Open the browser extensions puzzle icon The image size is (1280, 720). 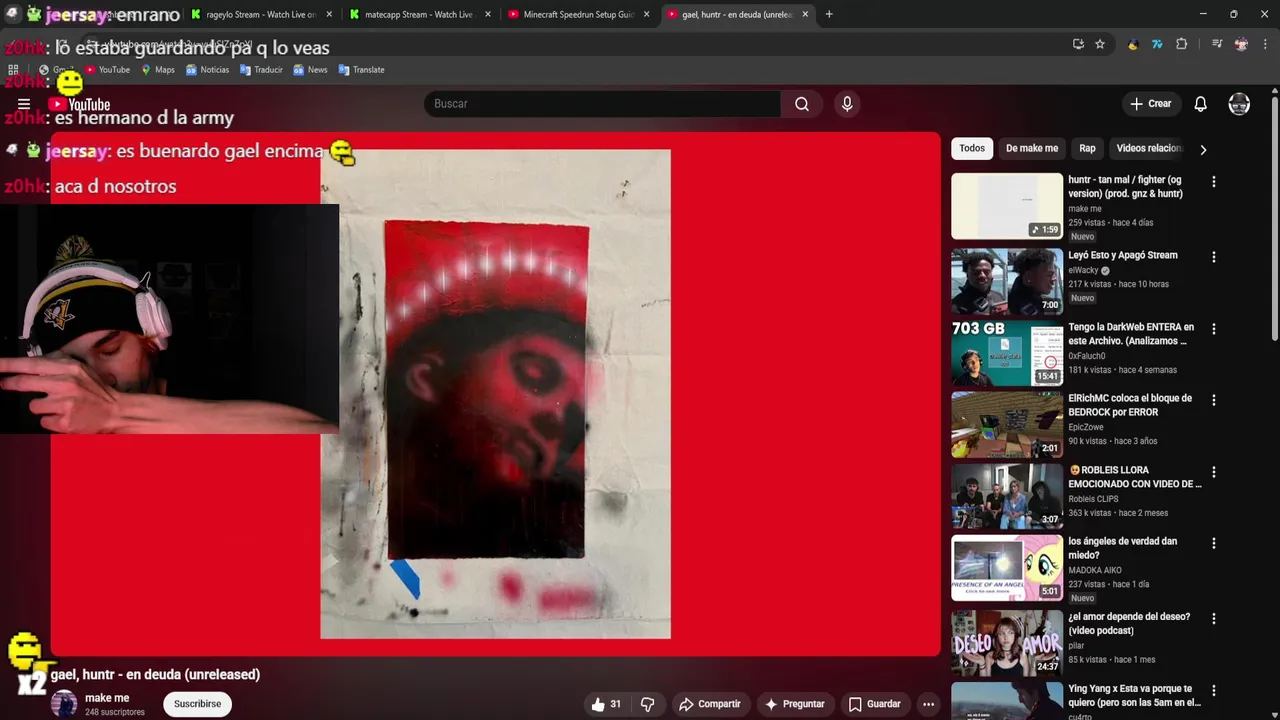click(x=1181, y=44)
